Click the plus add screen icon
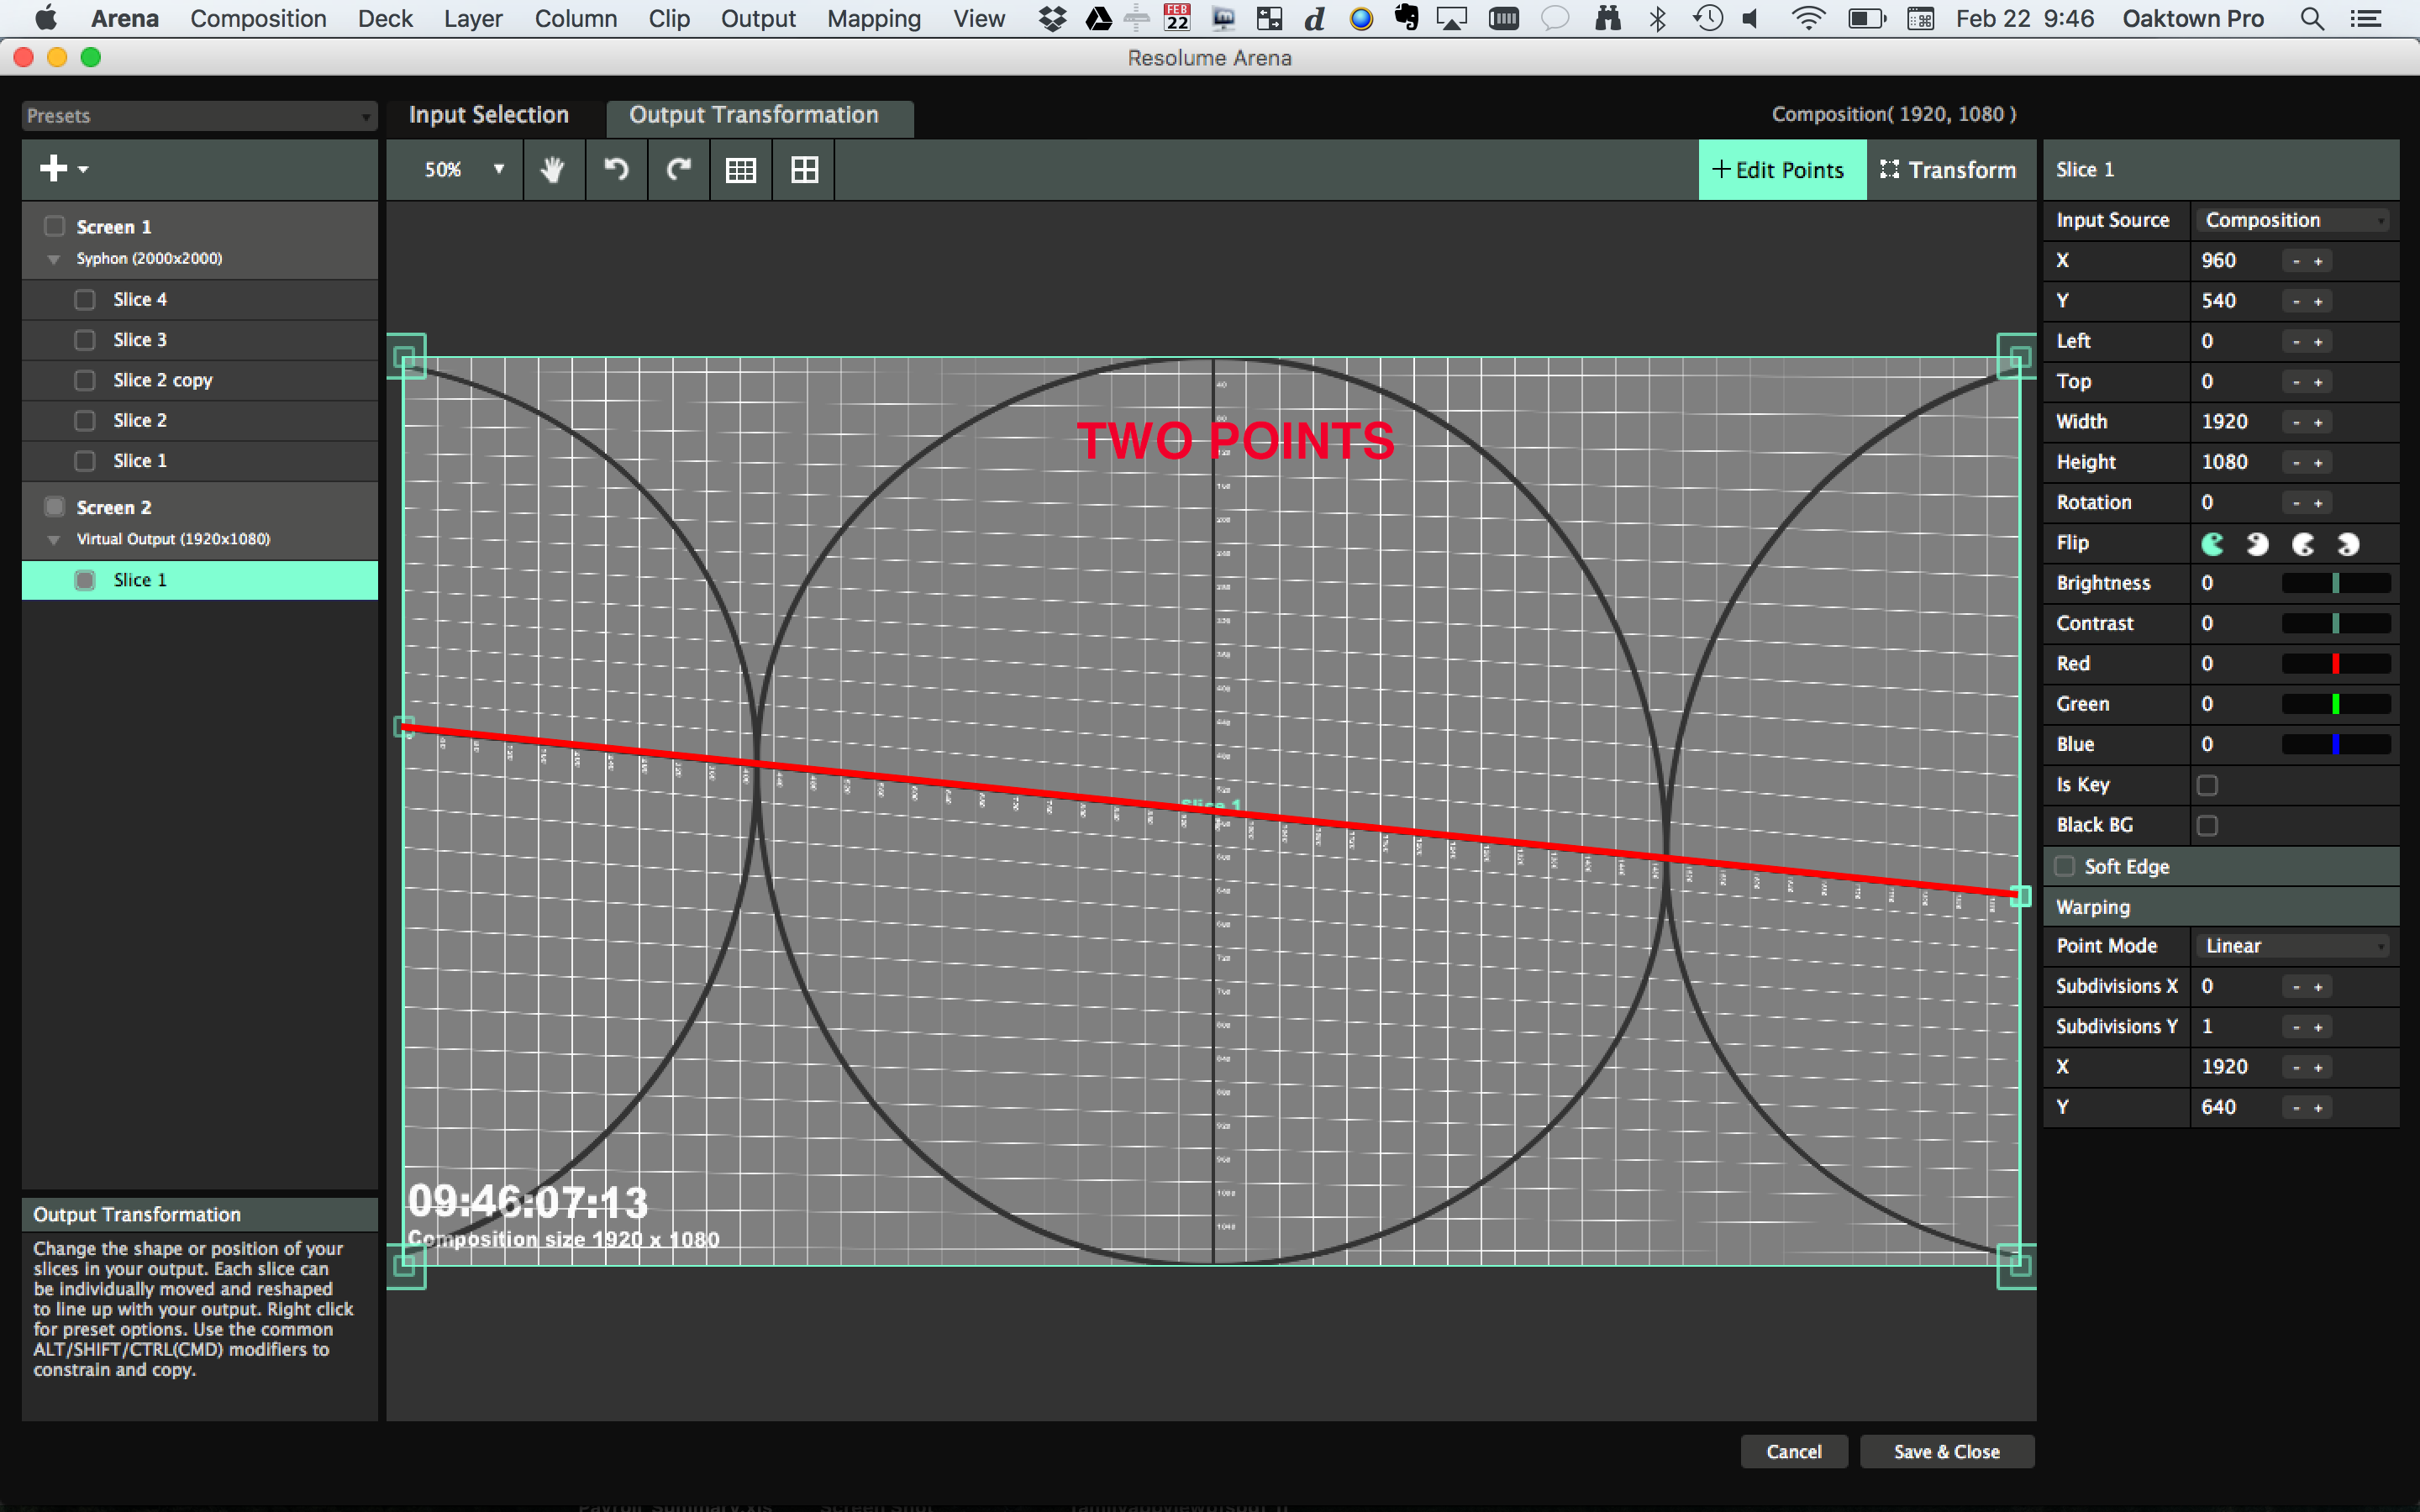This screenshot has width=2420, height=1512. (54, 168)
